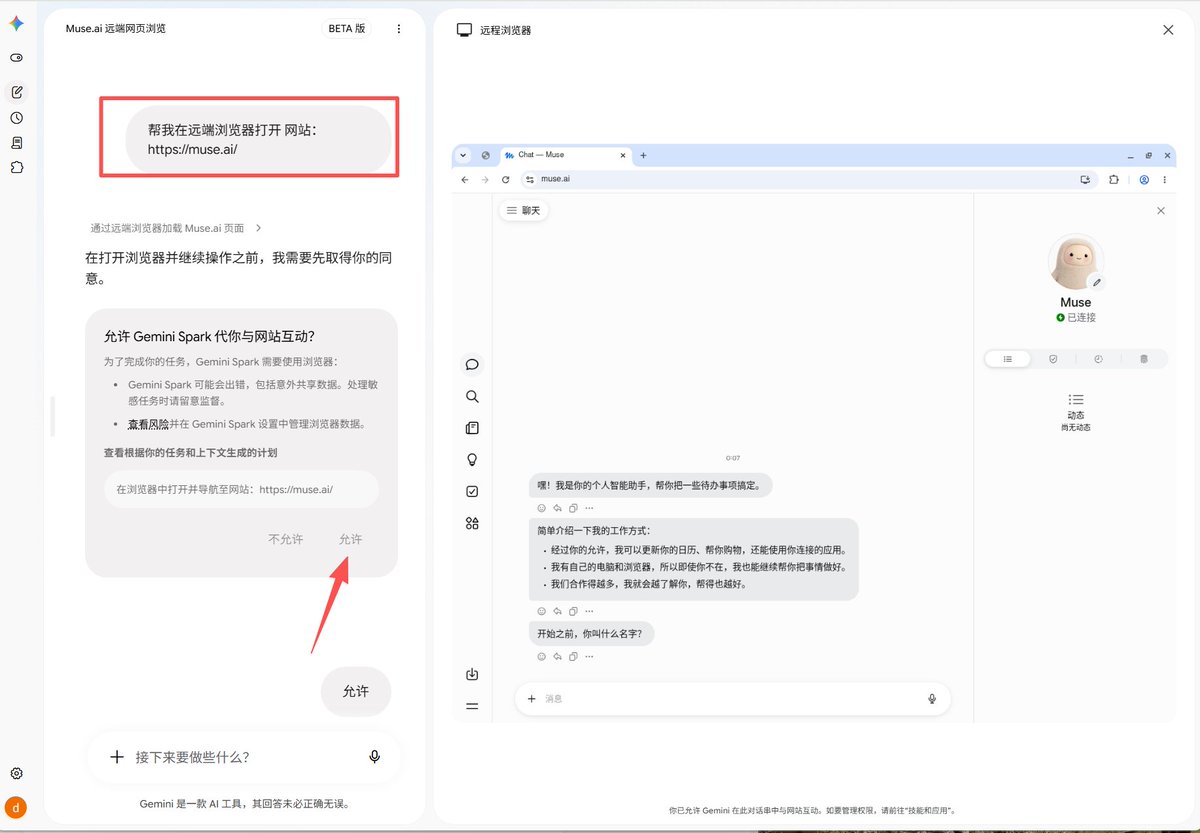Go forward in remote browser
This screenshot has height=833, width=1200.
(x=485, y=179)
